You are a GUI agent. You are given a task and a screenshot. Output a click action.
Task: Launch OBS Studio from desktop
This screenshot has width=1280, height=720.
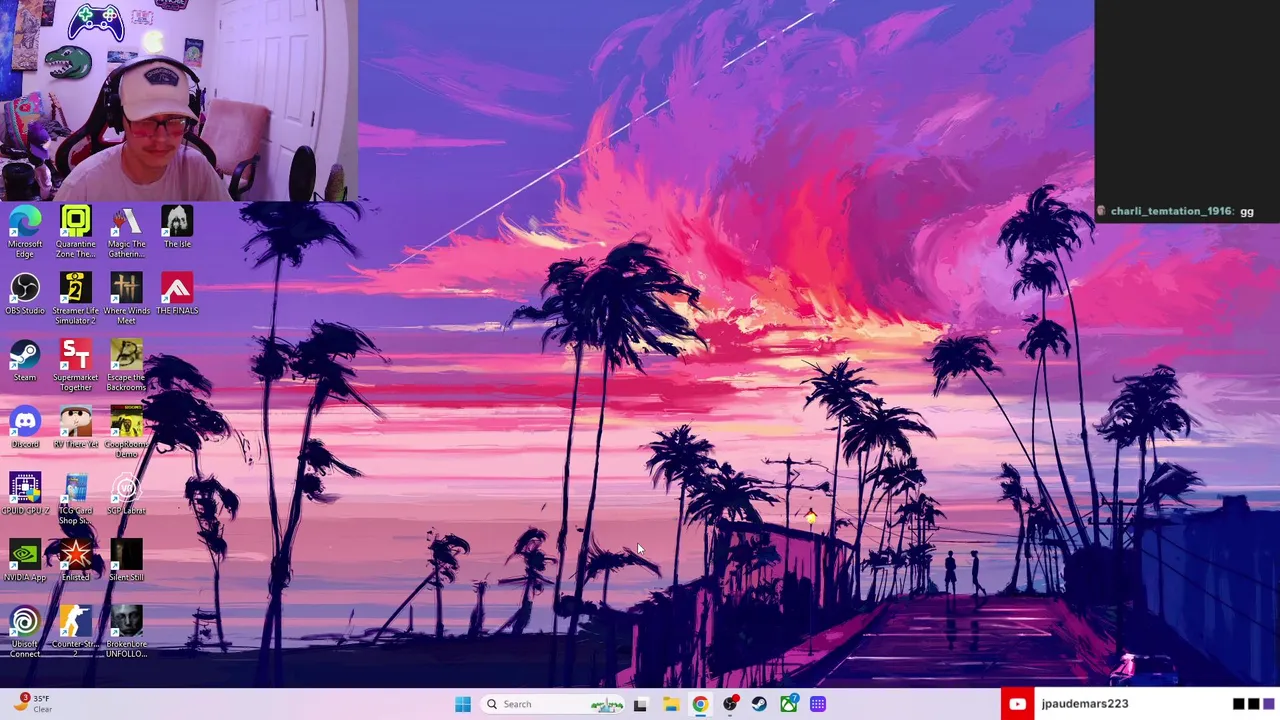click(25, 295)
